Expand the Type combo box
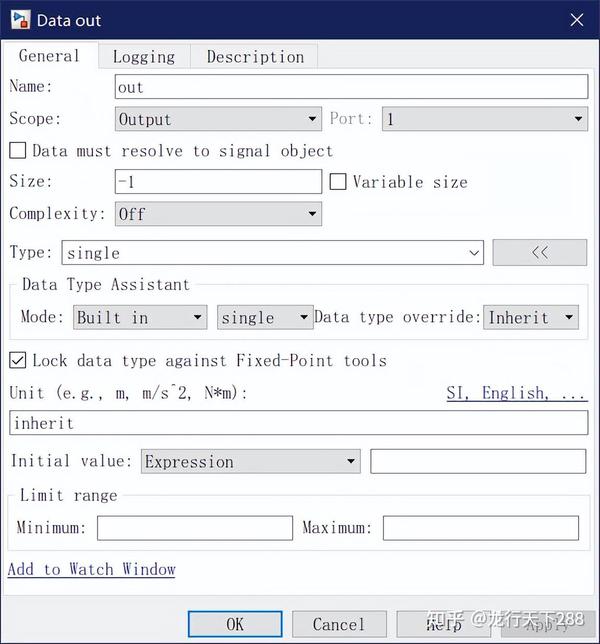600x644 pixels. [x=273, y=253]
